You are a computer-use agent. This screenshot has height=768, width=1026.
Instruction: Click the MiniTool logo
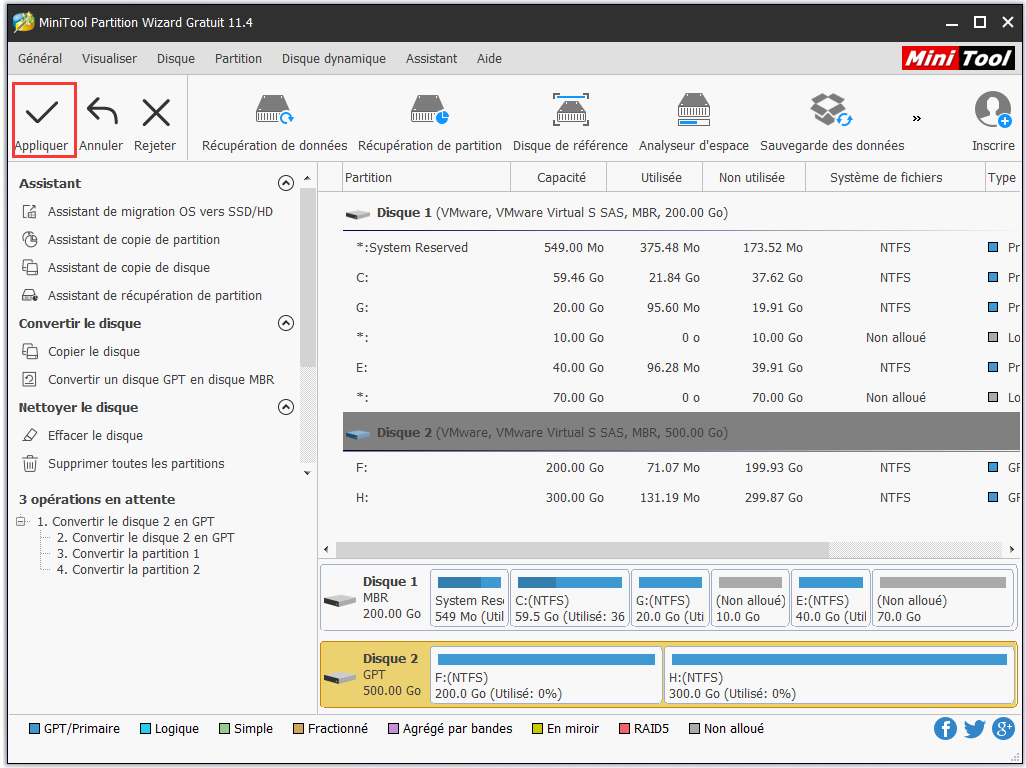958,58
